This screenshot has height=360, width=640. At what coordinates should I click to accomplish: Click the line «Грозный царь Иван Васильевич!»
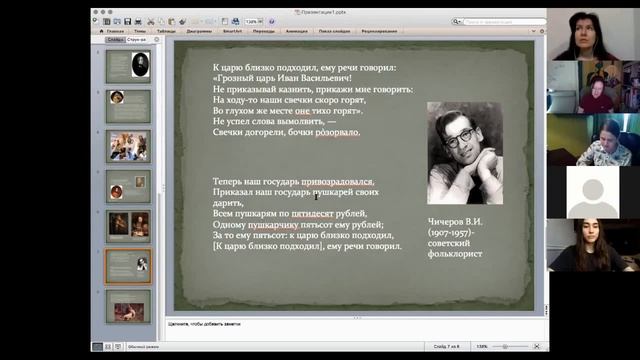coord(282,78)
